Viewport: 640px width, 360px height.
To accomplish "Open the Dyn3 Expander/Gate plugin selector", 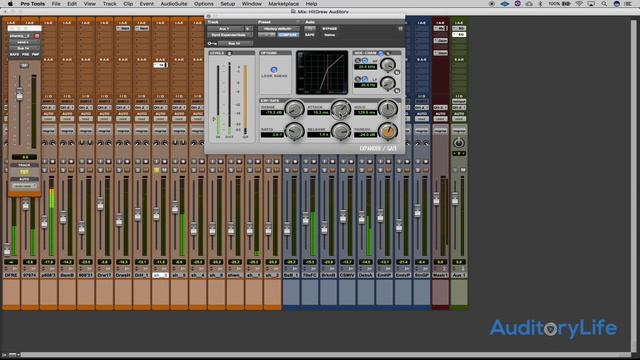I will coord(230,35).
